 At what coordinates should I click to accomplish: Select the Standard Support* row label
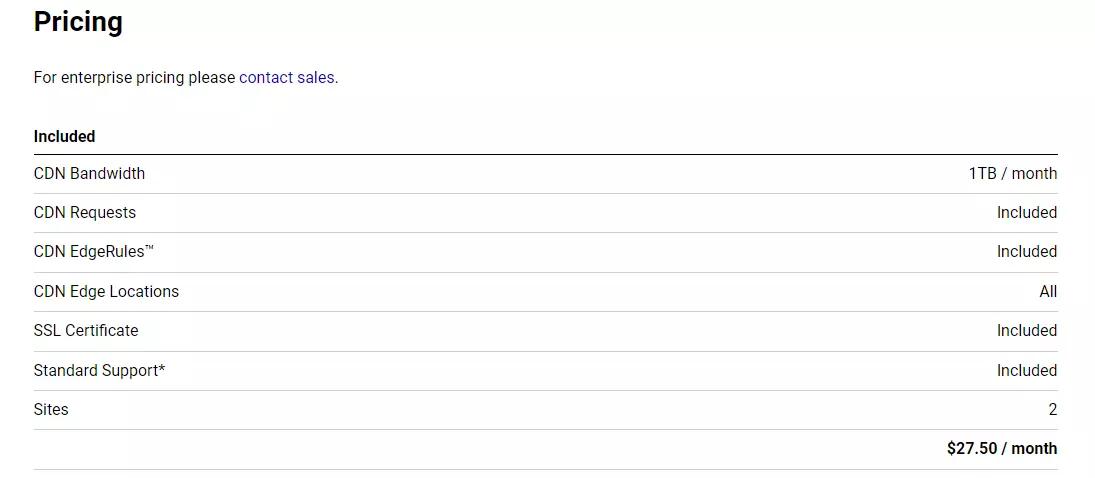tap(99, 370)
